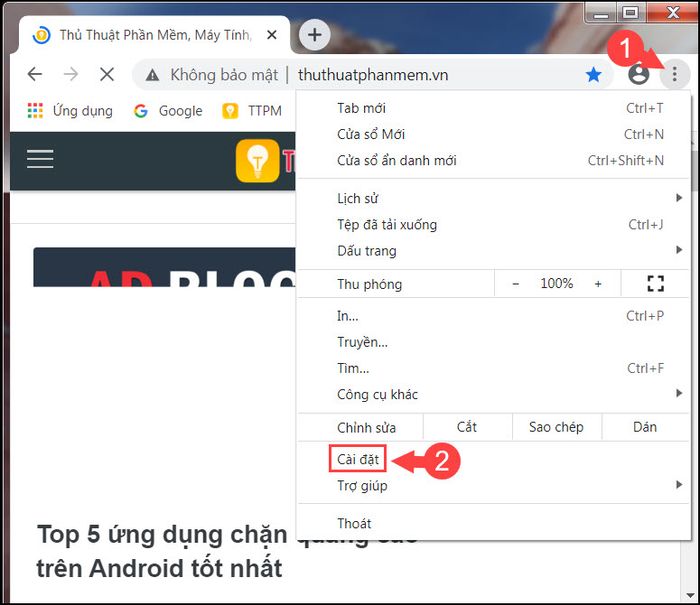Choose Truyền... cast option

[493, 342]
